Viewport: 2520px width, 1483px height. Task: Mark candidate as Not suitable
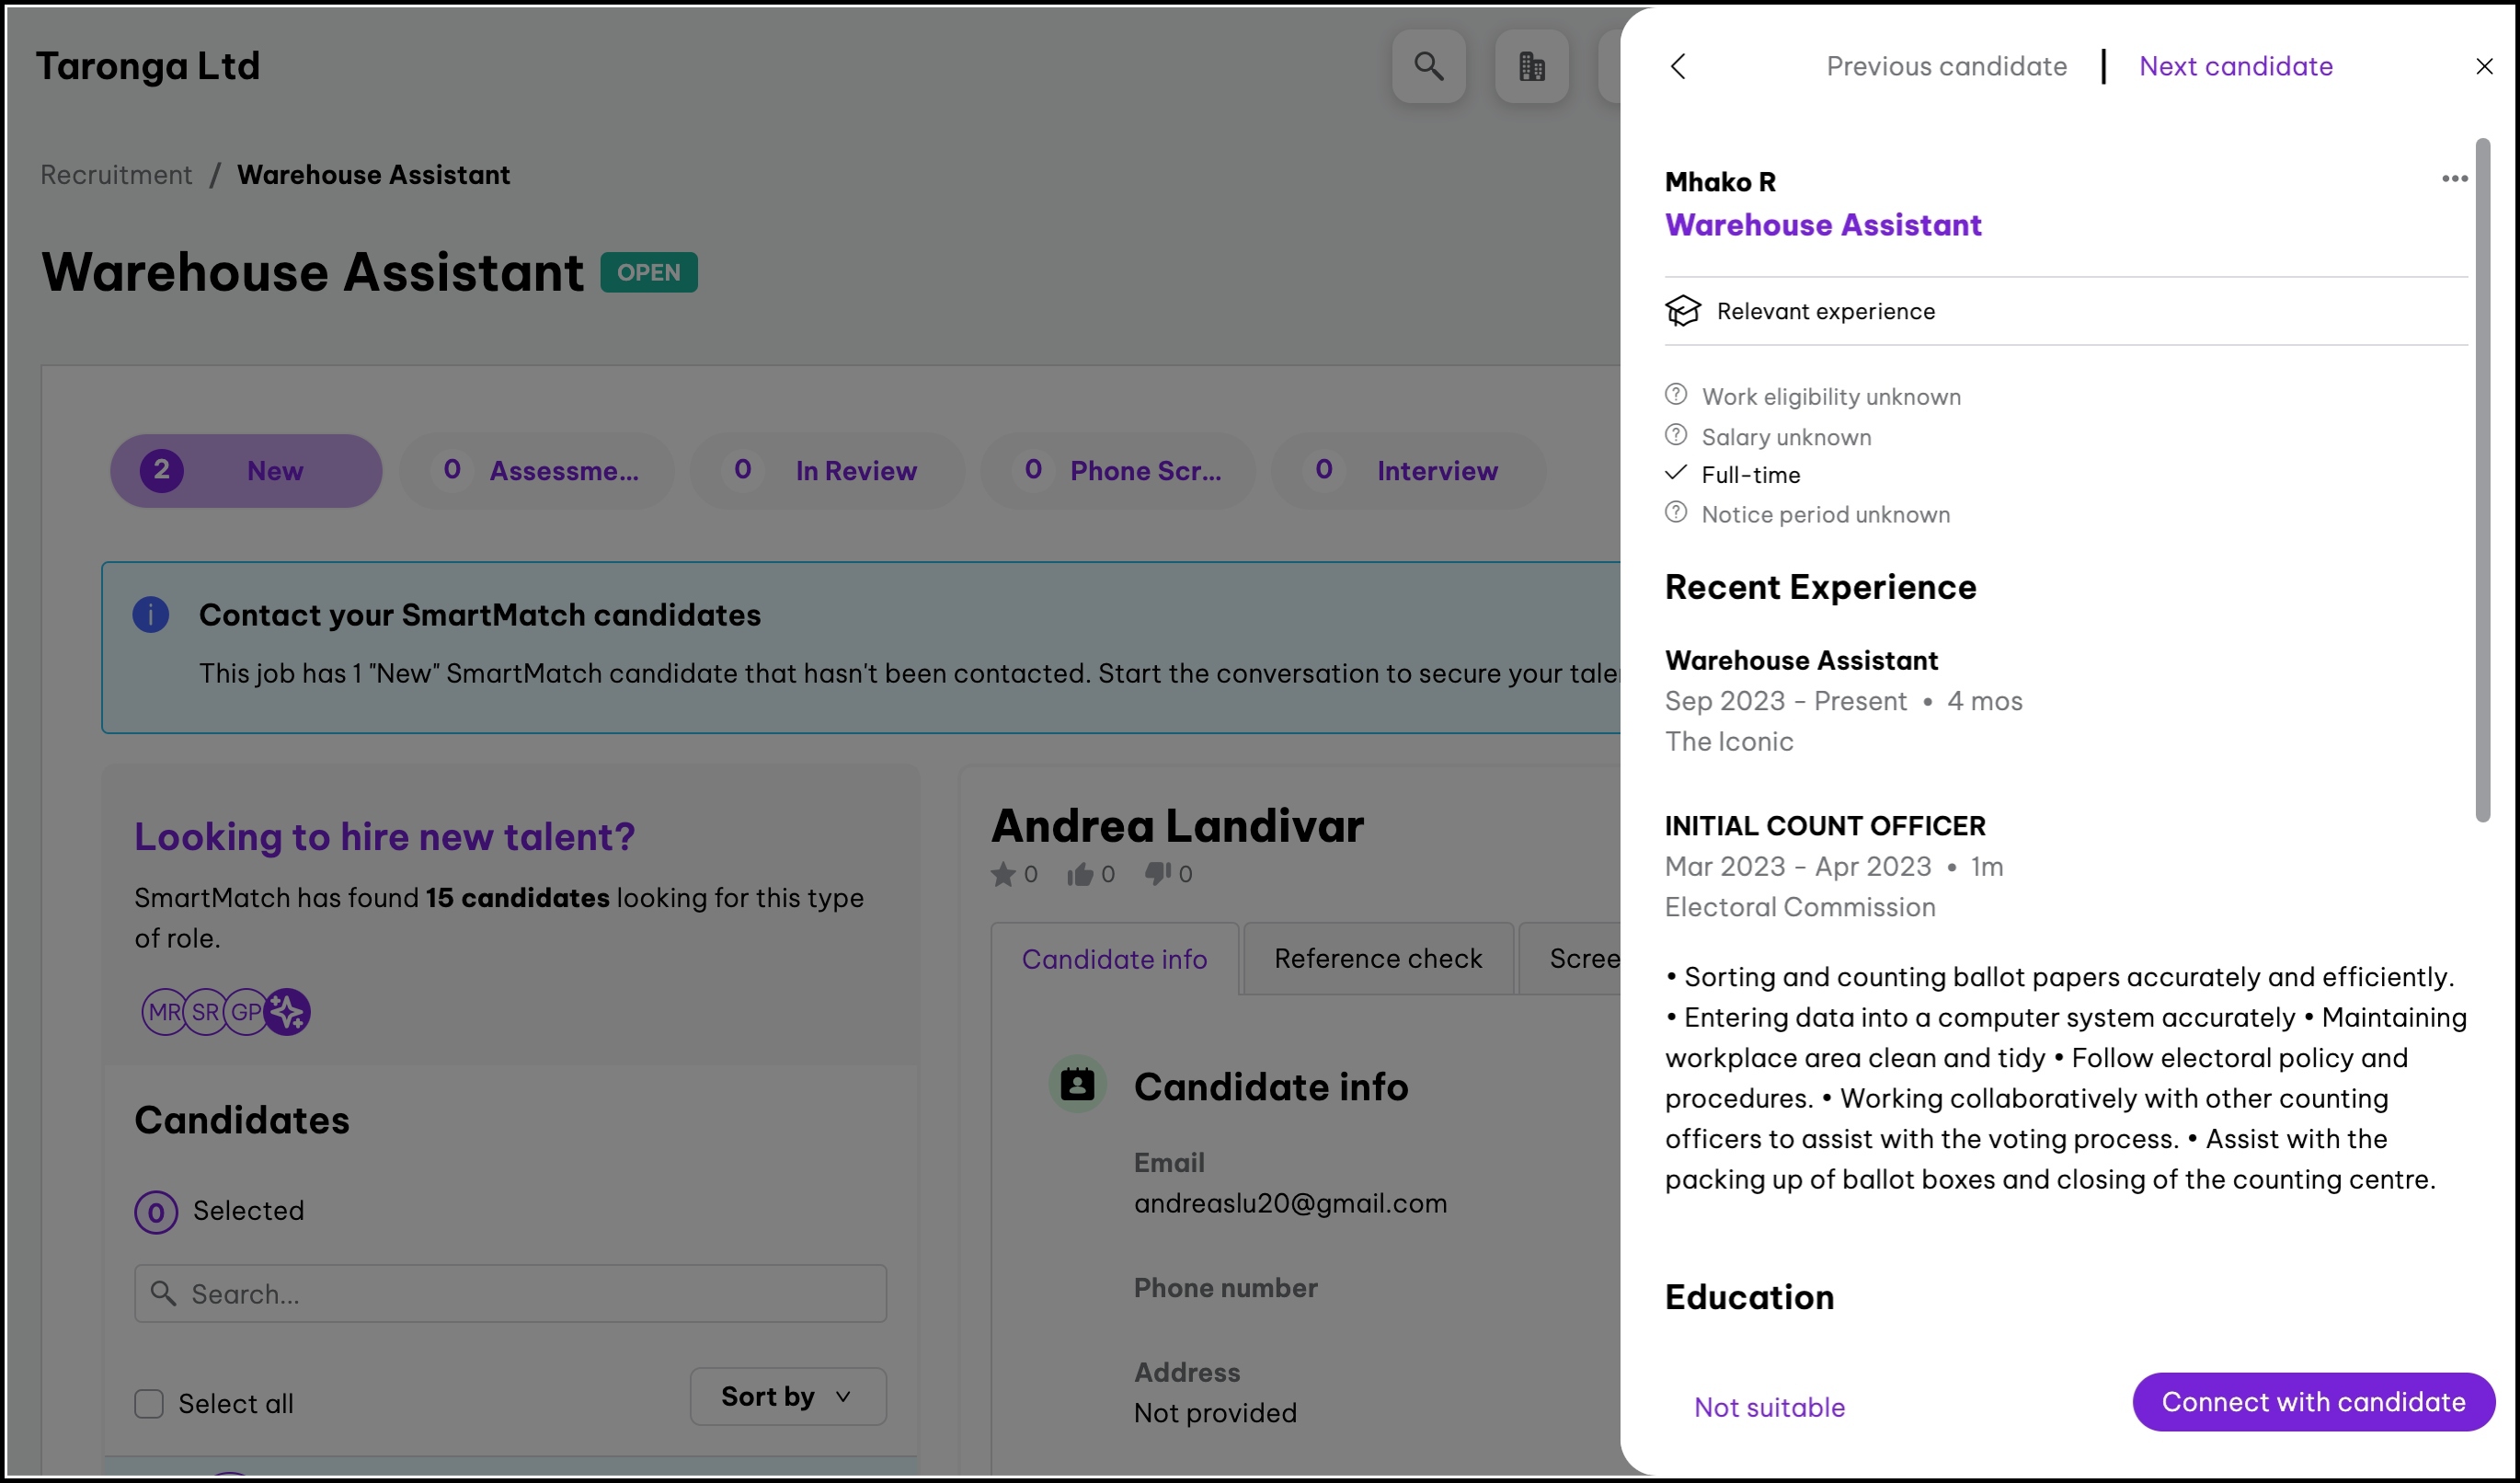pos(1769,1407)
